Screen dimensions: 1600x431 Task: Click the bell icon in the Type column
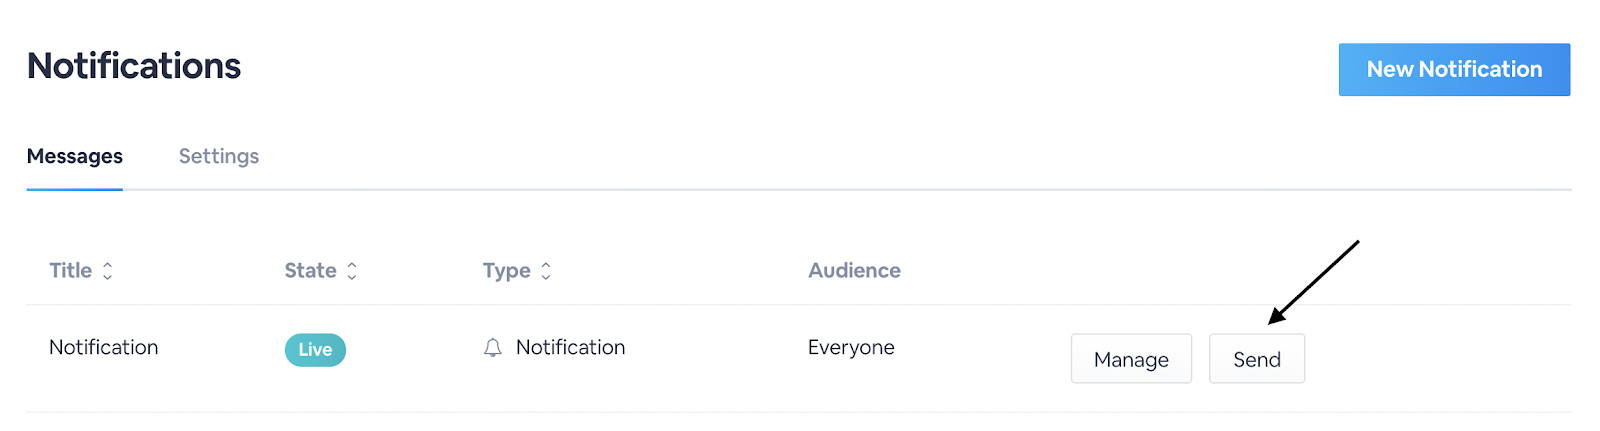493,348
